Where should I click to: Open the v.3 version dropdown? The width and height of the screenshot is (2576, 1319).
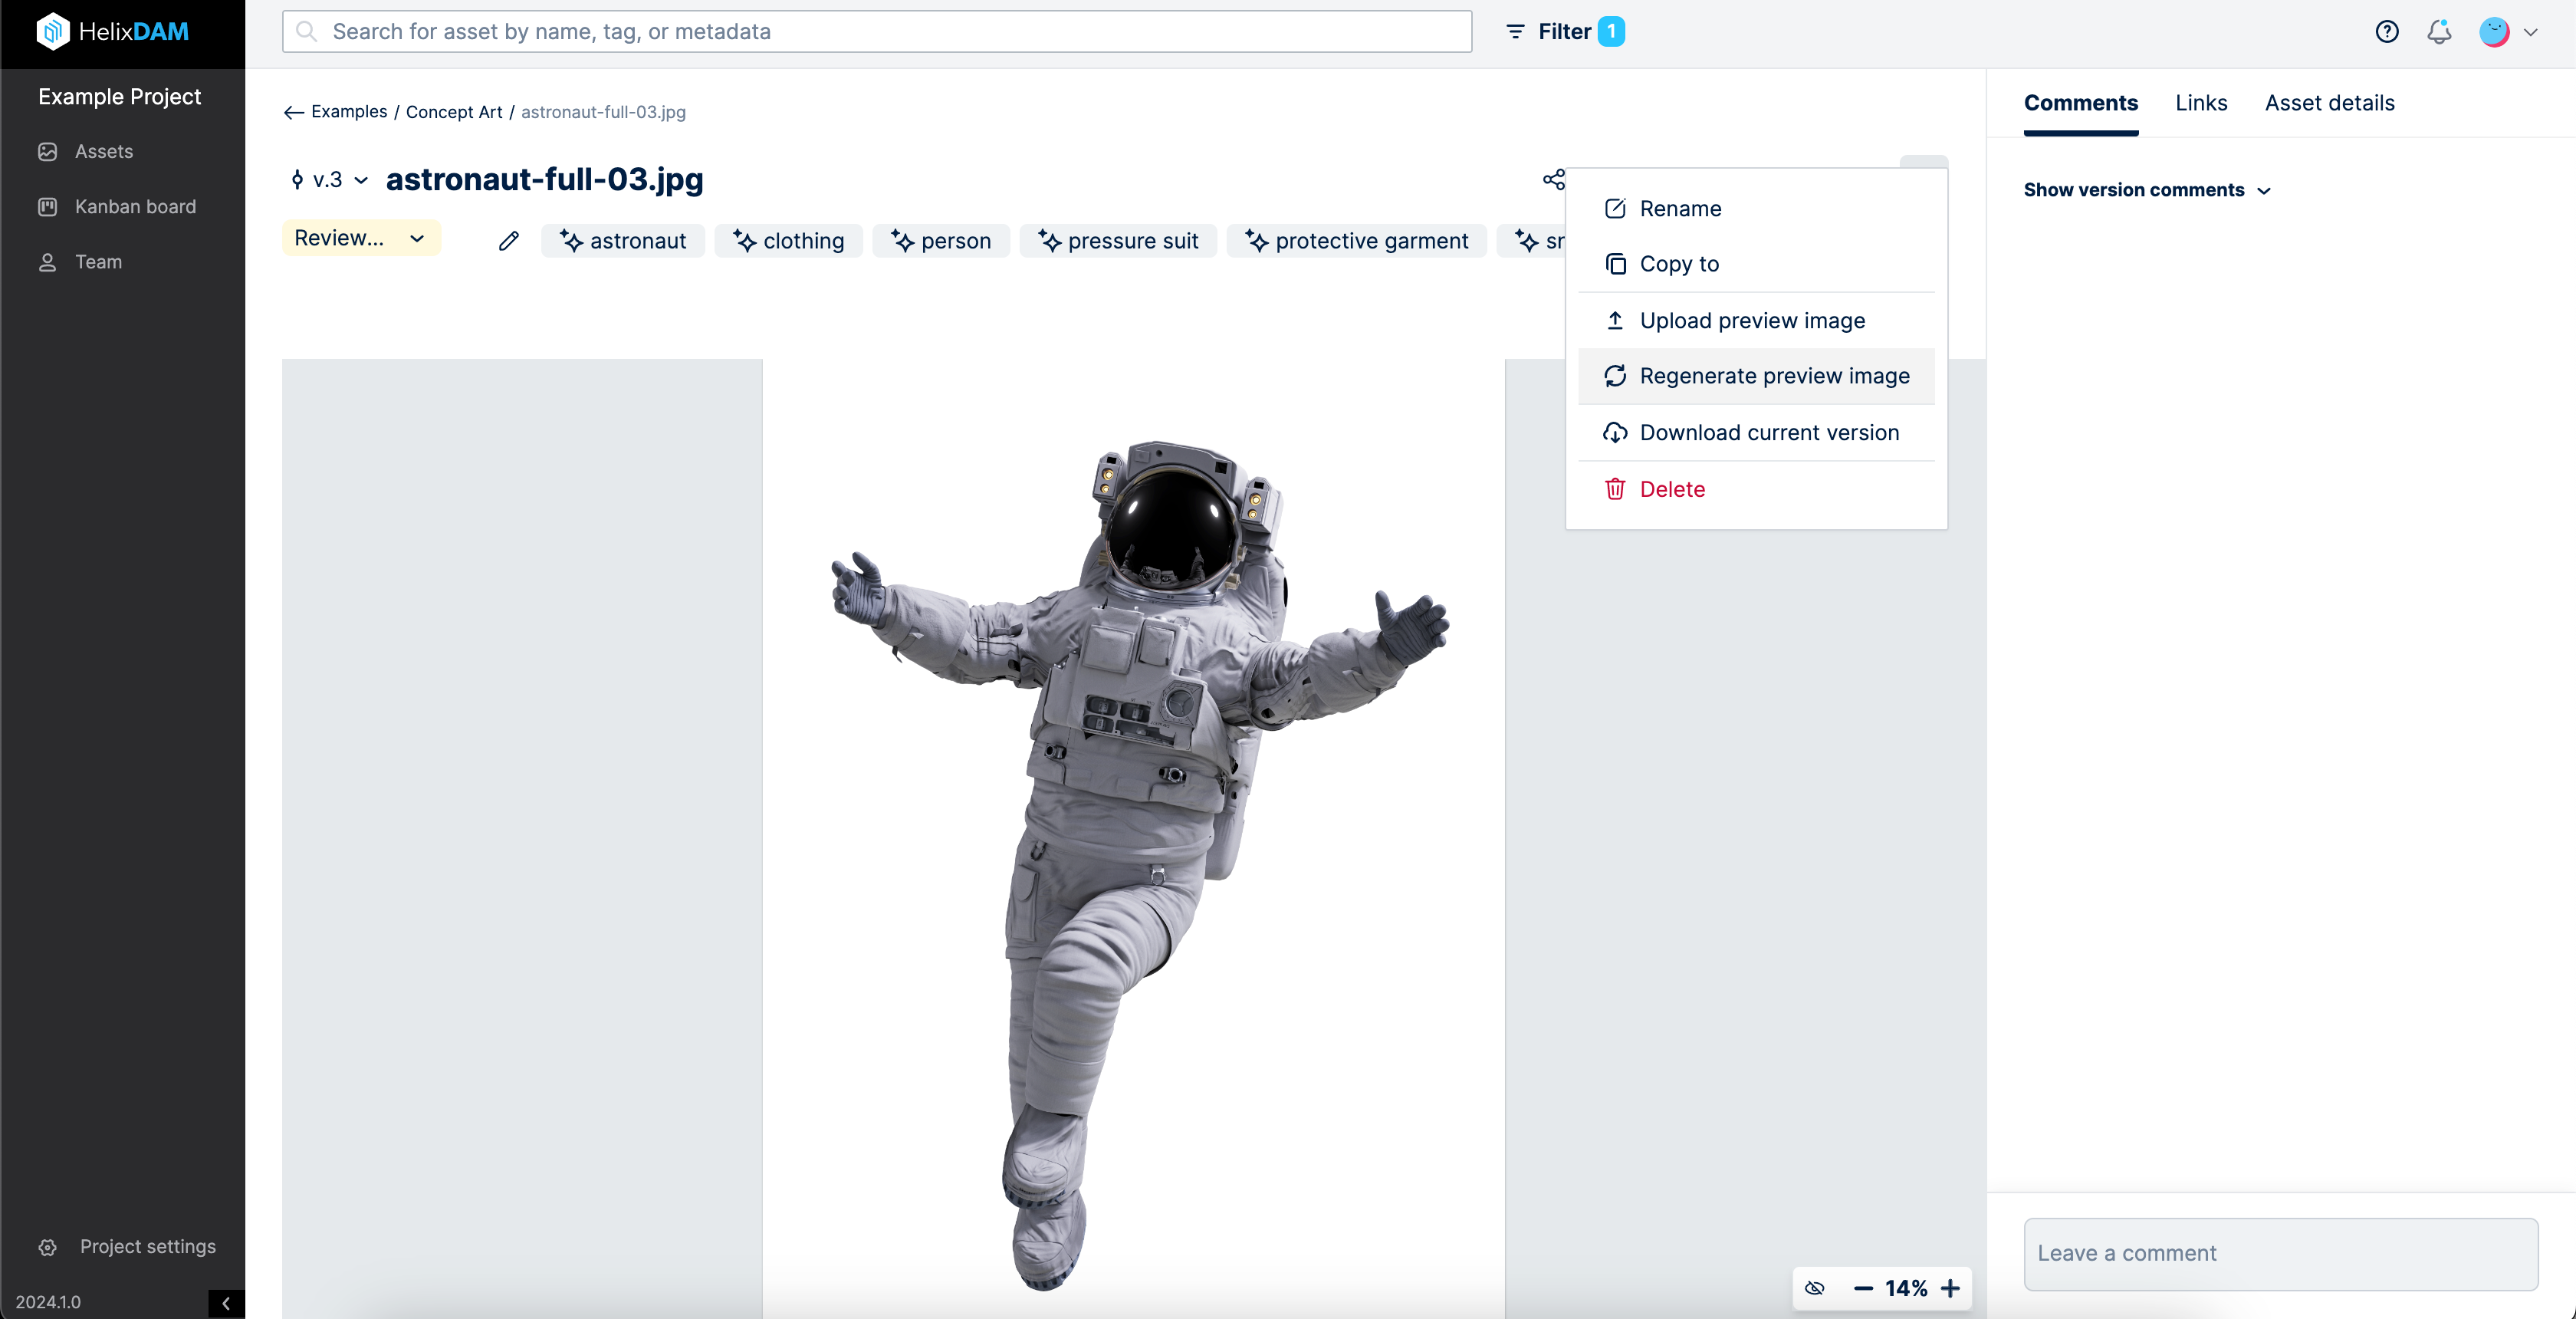pyautogui.click(x=329, y=180)
